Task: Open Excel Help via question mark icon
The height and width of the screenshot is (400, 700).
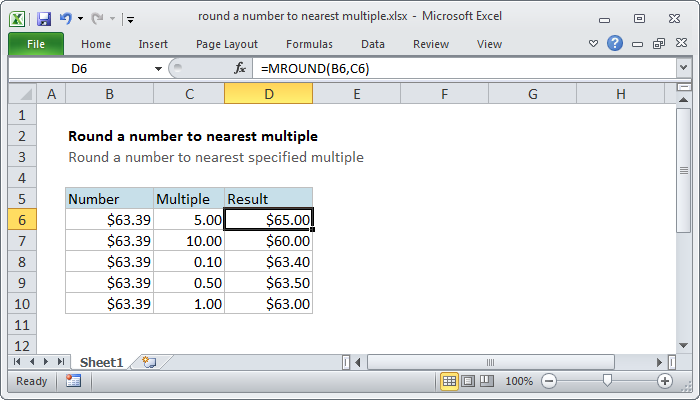Action: click(614, 44)
